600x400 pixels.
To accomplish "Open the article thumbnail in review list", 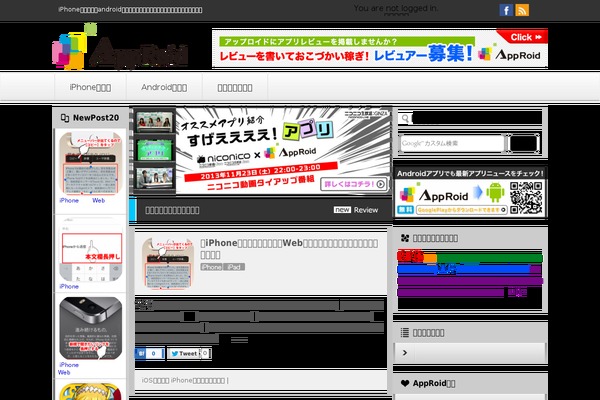I will click(x=168, y=263).
